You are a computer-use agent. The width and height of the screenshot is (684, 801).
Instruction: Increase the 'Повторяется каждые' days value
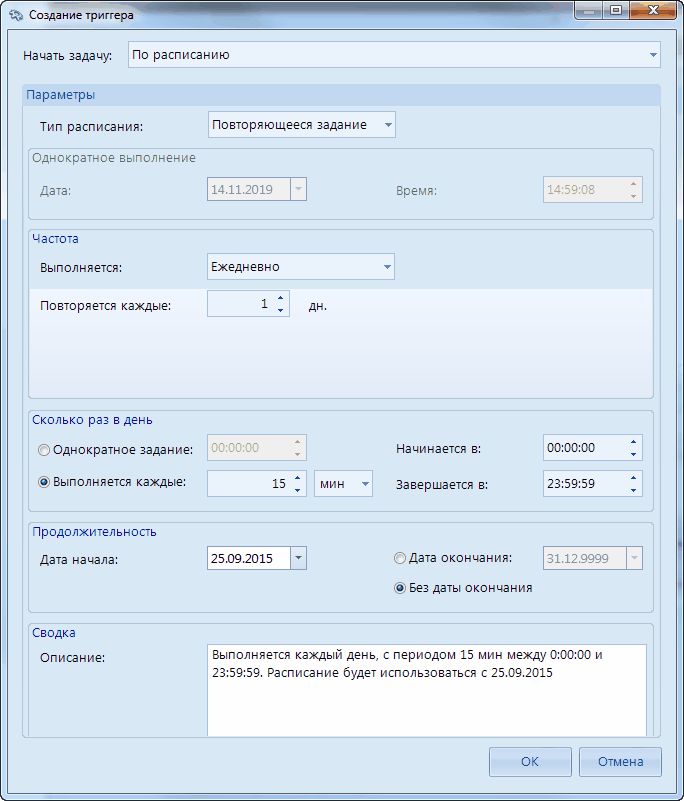[281, 298]
